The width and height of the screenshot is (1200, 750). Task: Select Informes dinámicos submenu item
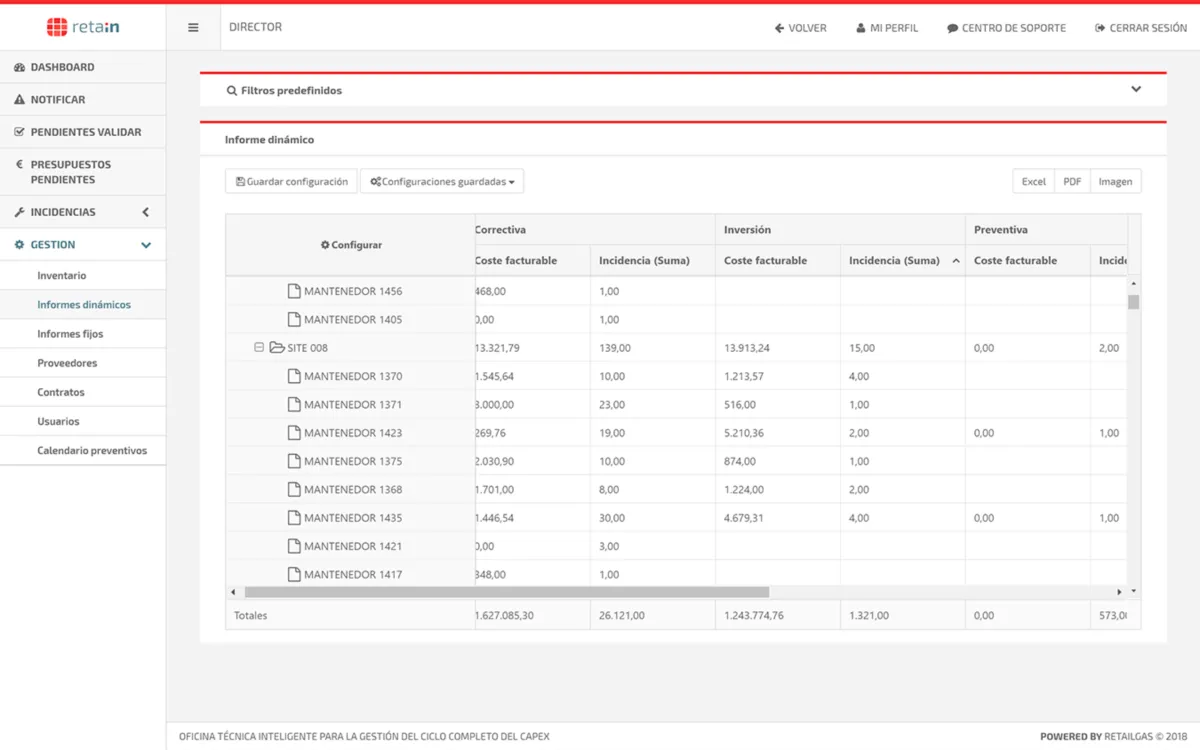coord(84,305)
